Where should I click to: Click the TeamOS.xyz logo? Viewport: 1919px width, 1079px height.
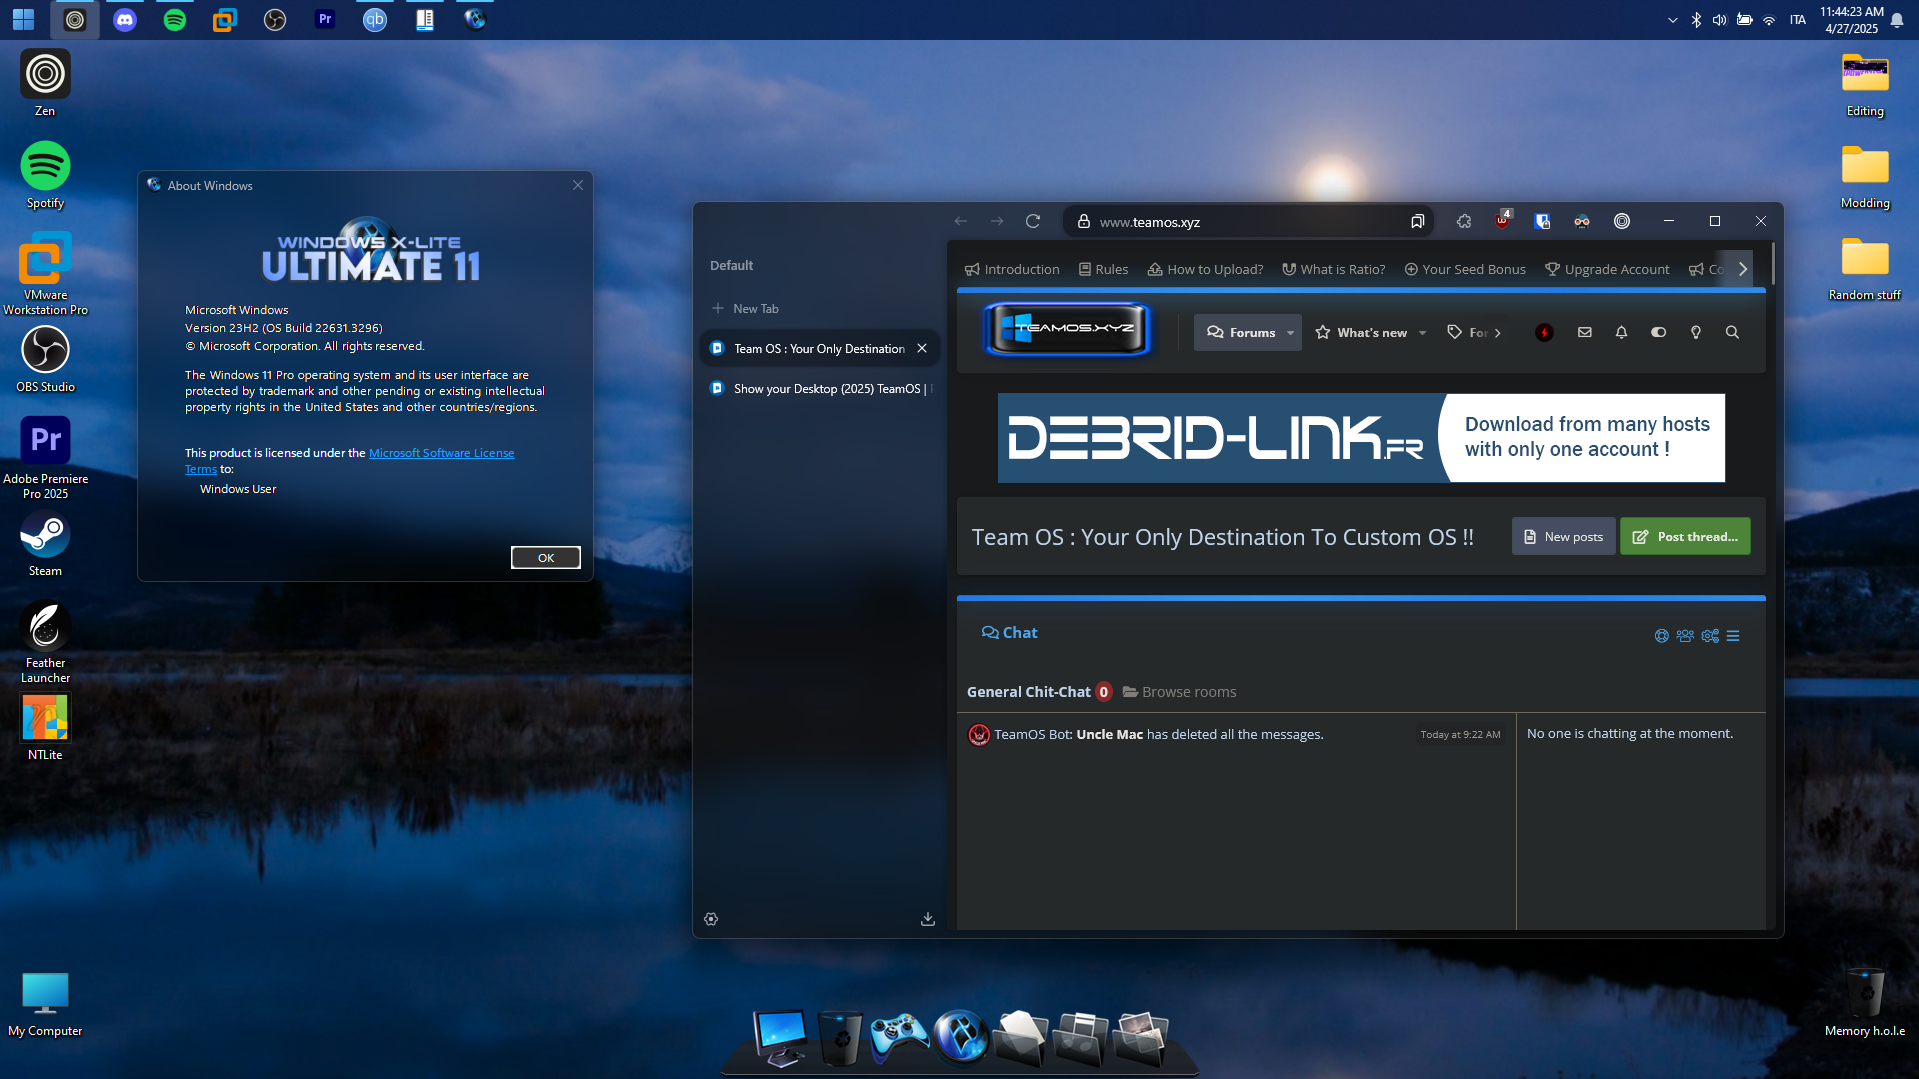coord(1068,329)
